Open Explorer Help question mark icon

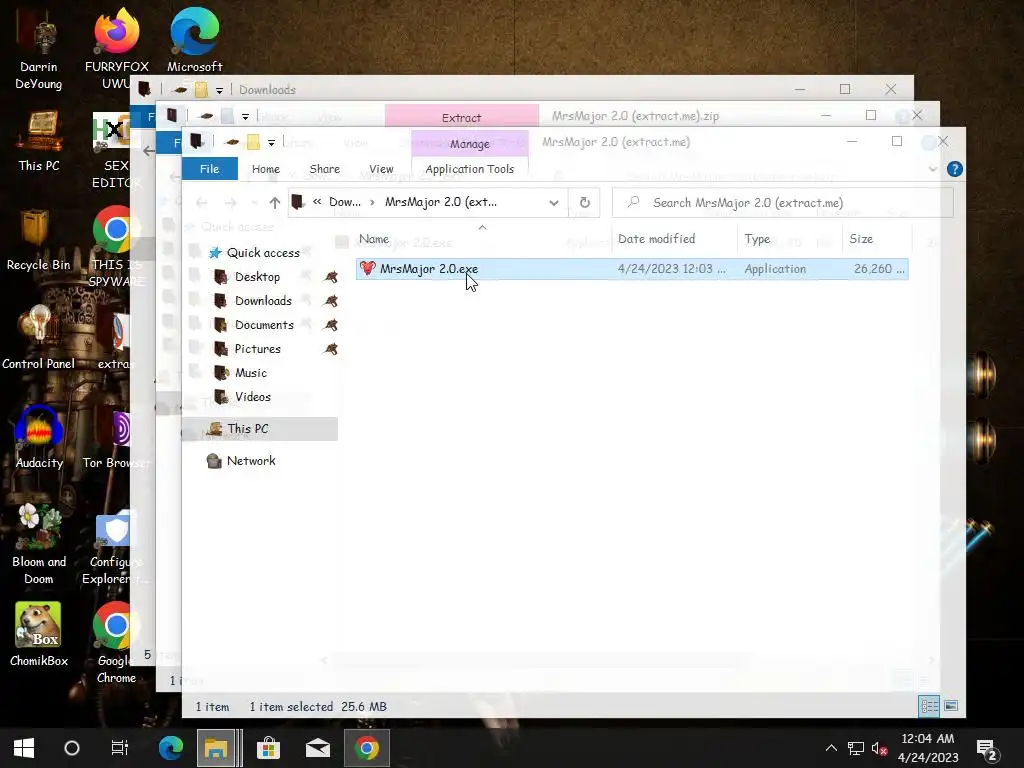coord(954,169)
